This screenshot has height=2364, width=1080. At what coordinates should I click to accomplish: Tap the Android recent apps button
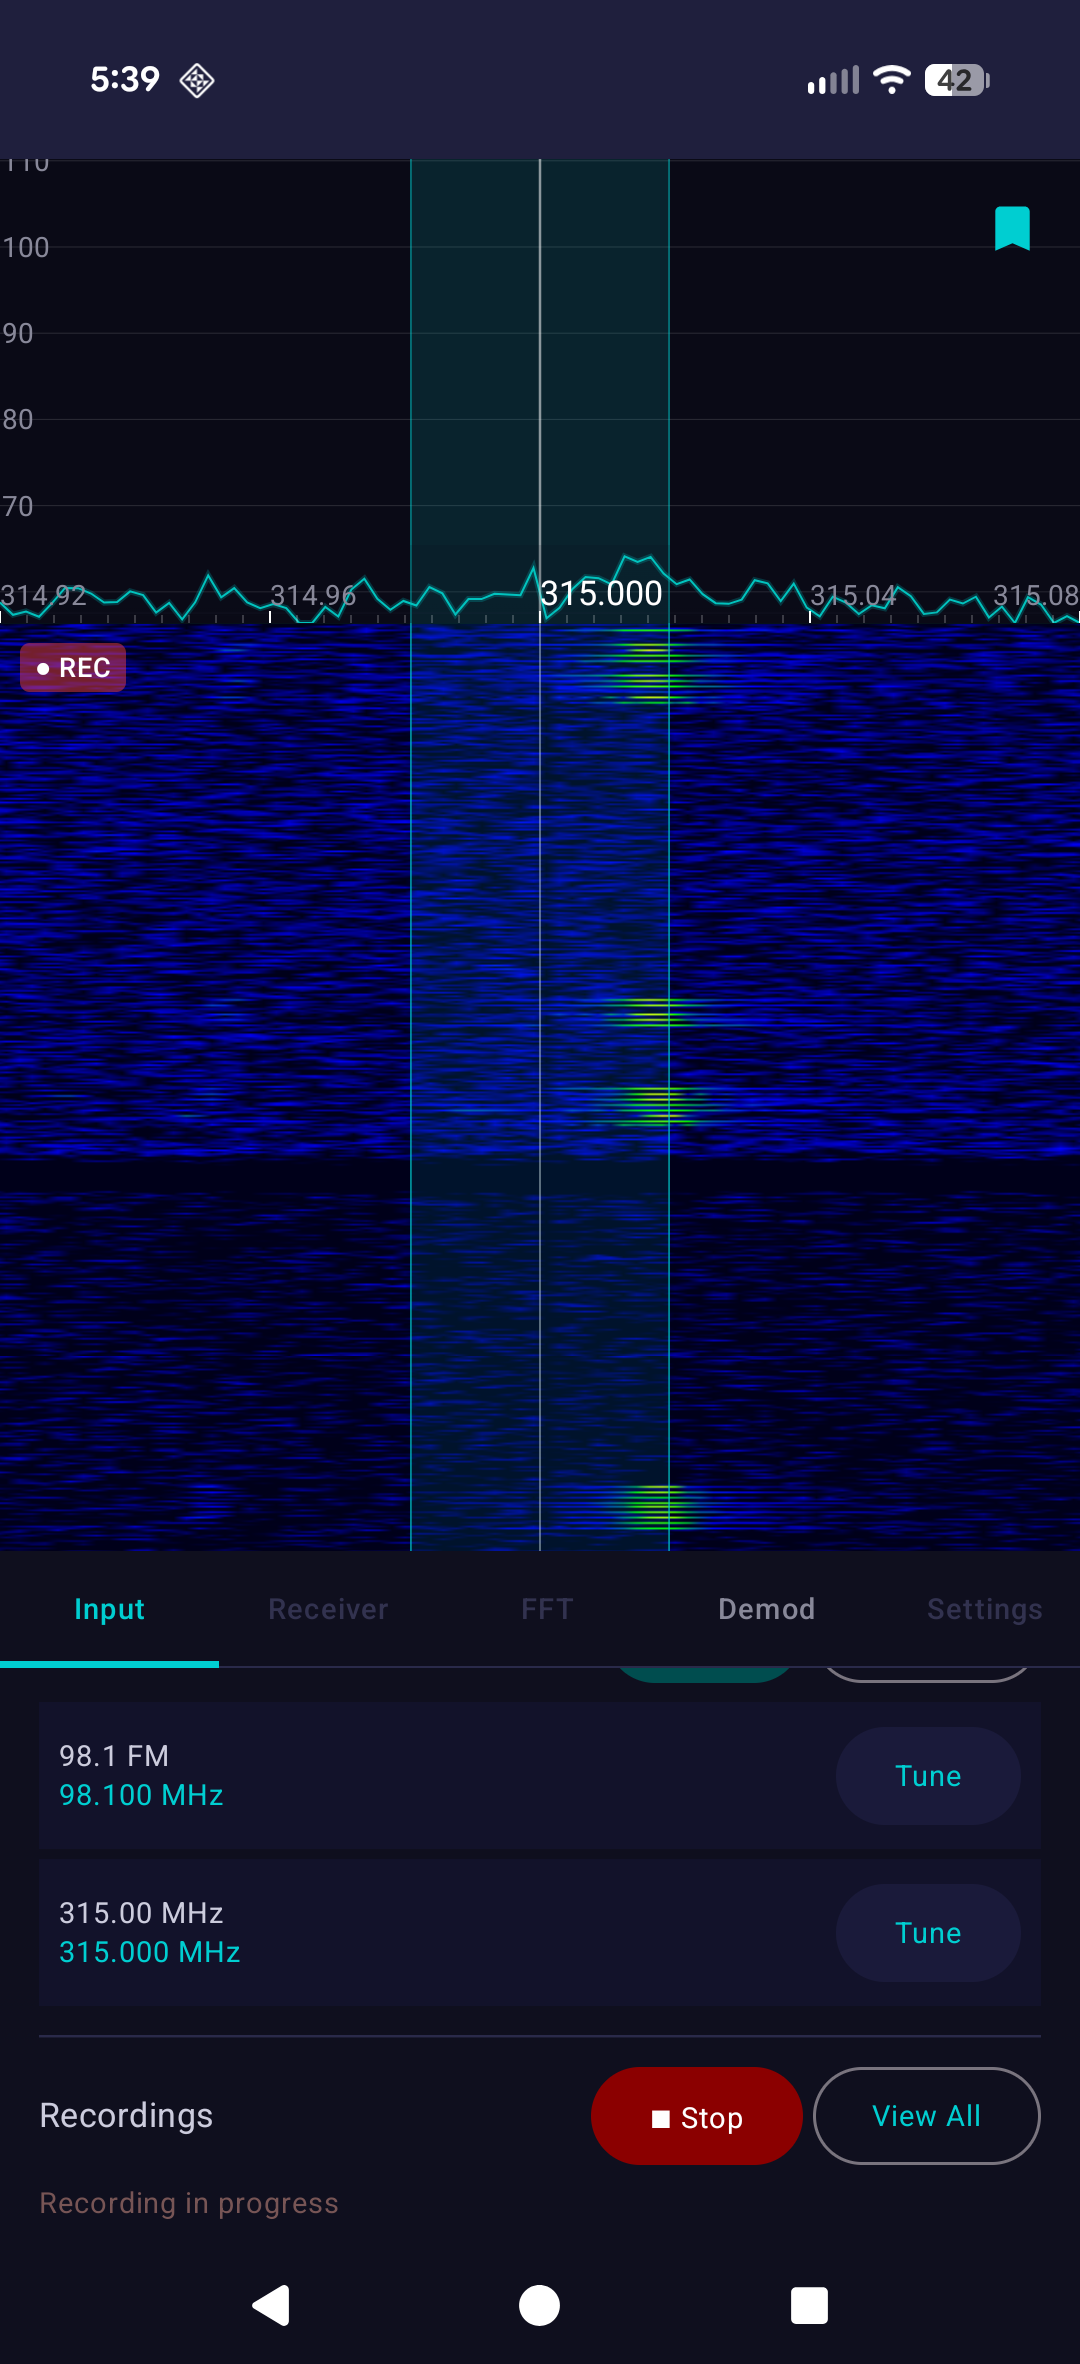coord(809,2306)
